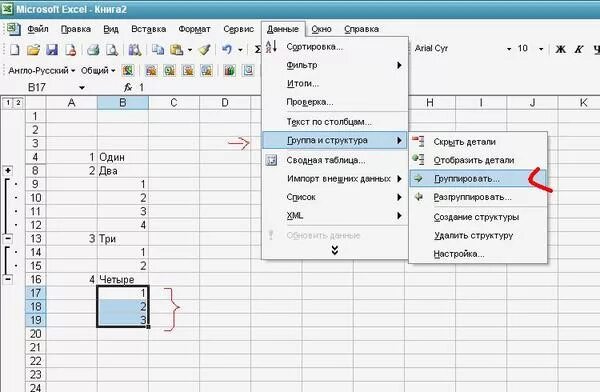Screen dimensions: 600x392
Task: Open the Вставка menu
Action: click(148, 29)
